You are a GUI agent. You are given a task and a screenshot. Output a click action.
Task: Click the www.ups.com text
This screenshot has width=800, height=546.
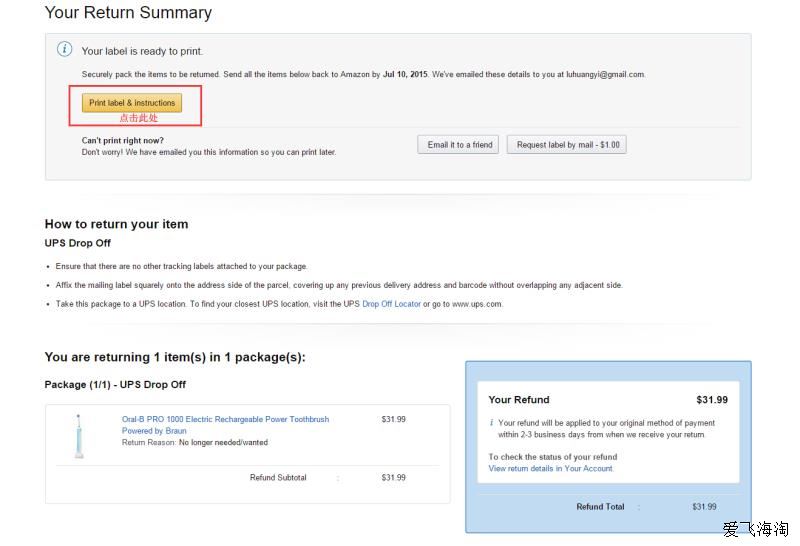click(x=477, y=304)
